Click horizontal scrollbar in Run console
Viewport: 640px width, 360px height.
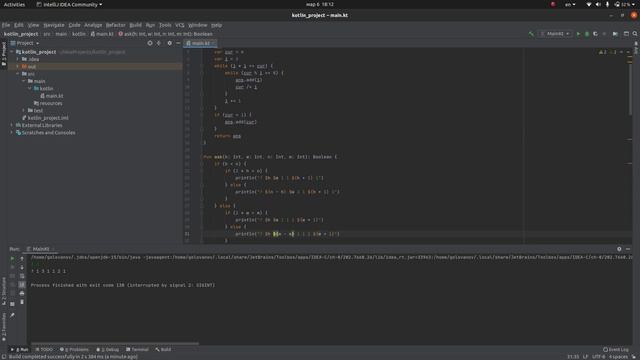tap(115, 344)
